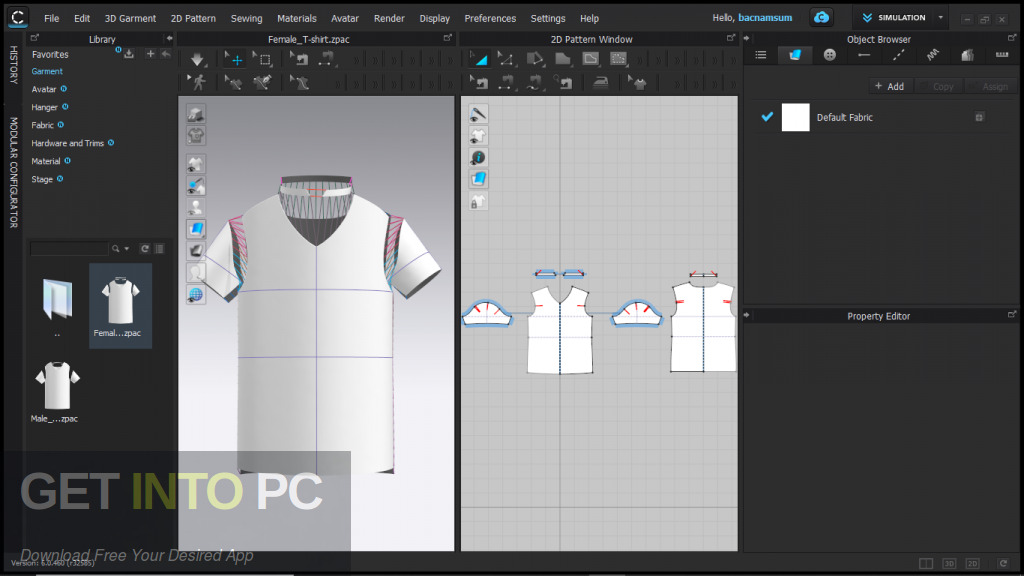
Task: Open the Topstitch tab in Object Browser
Action: (899, 56)
